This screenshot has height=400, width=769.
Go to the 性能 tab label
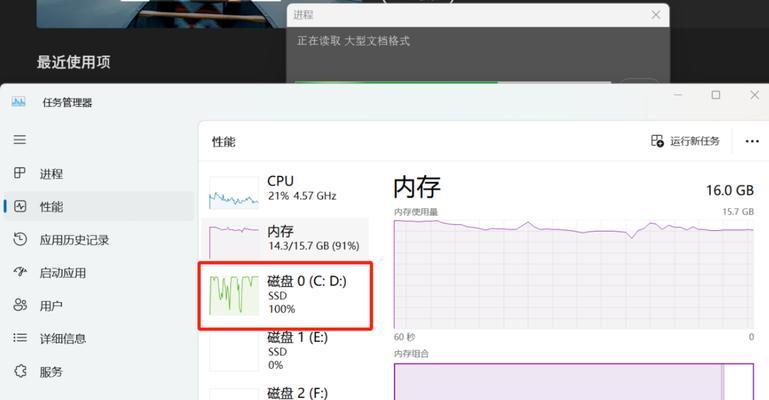[51, 206]
